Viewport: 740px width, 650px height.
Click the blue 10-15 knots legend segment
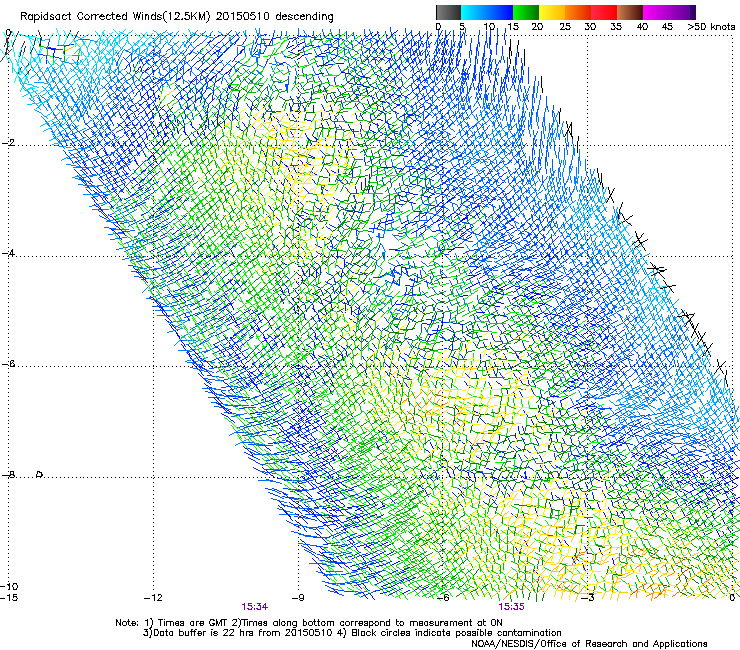pos(500,12)
